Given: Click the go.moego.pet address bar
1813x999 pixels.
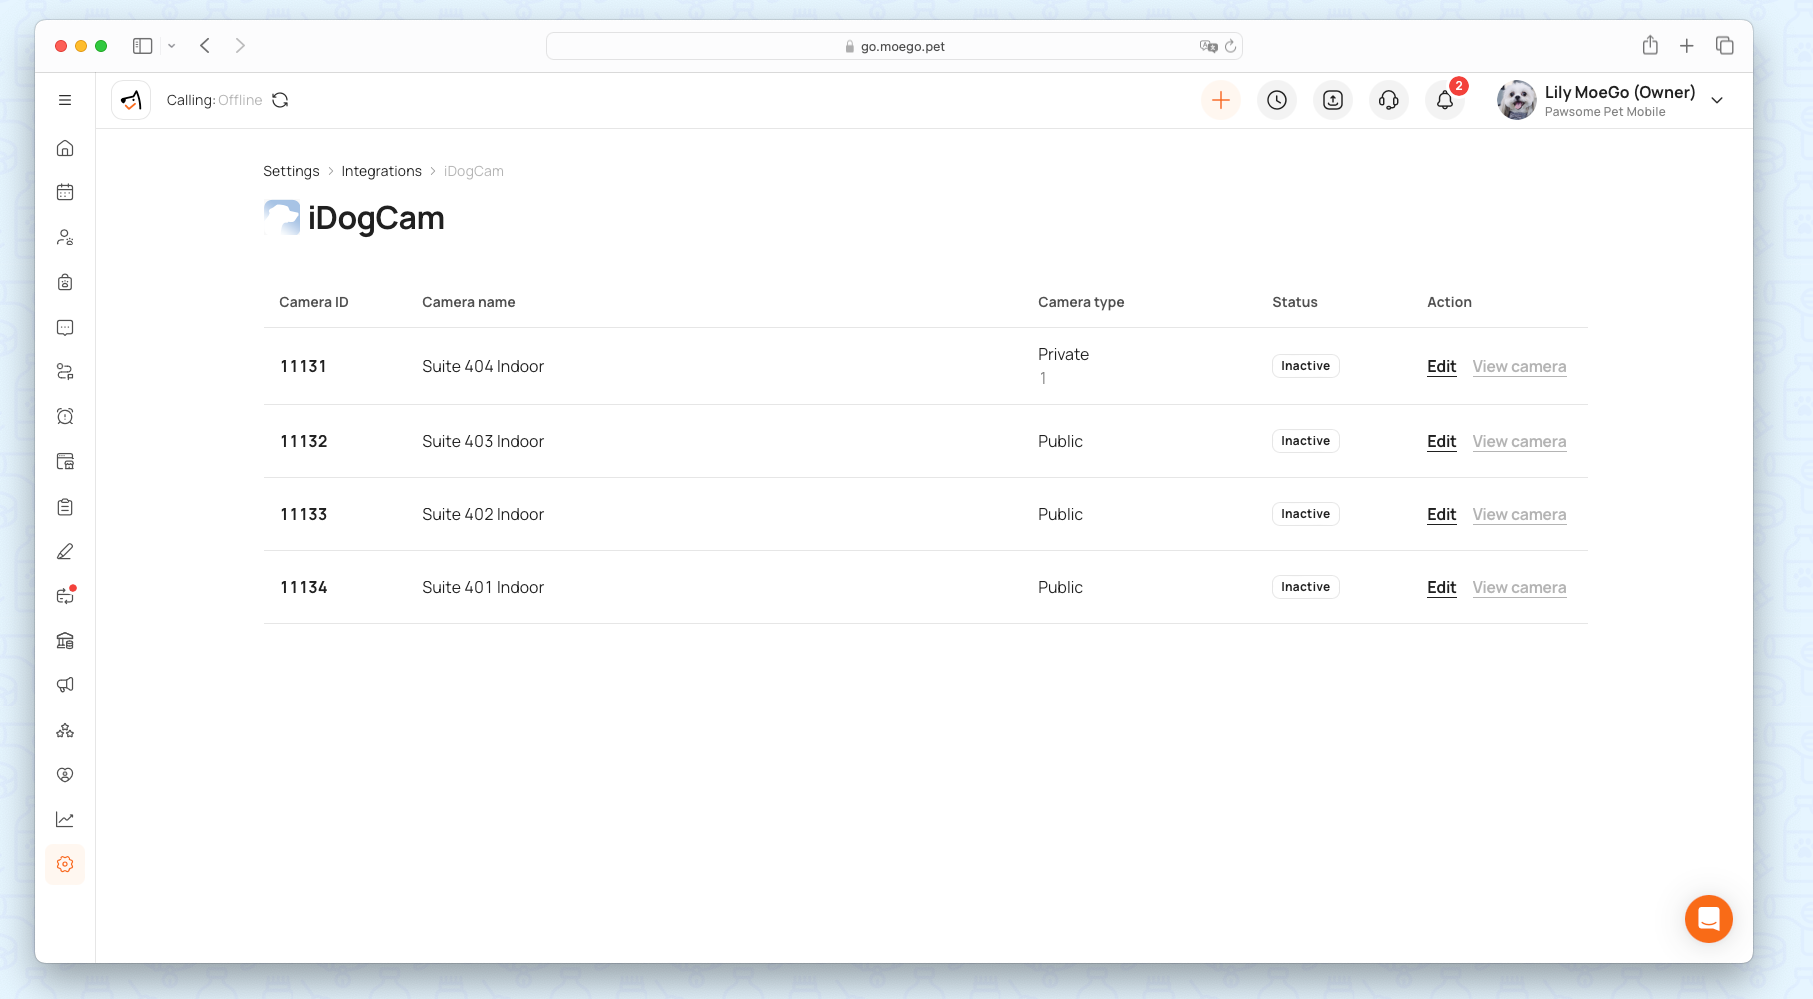Looking at the screenshot, I should (x=894, y=46).
